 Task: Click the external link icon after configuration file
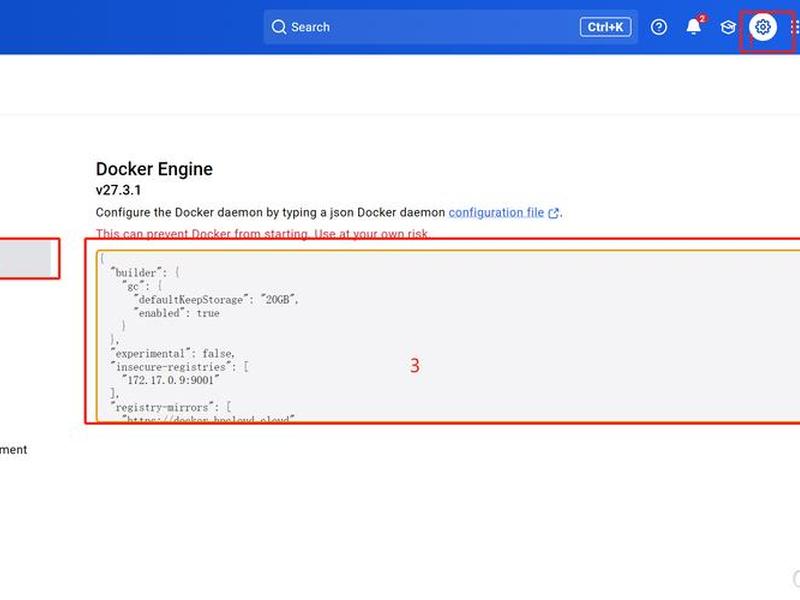point(554,213)
